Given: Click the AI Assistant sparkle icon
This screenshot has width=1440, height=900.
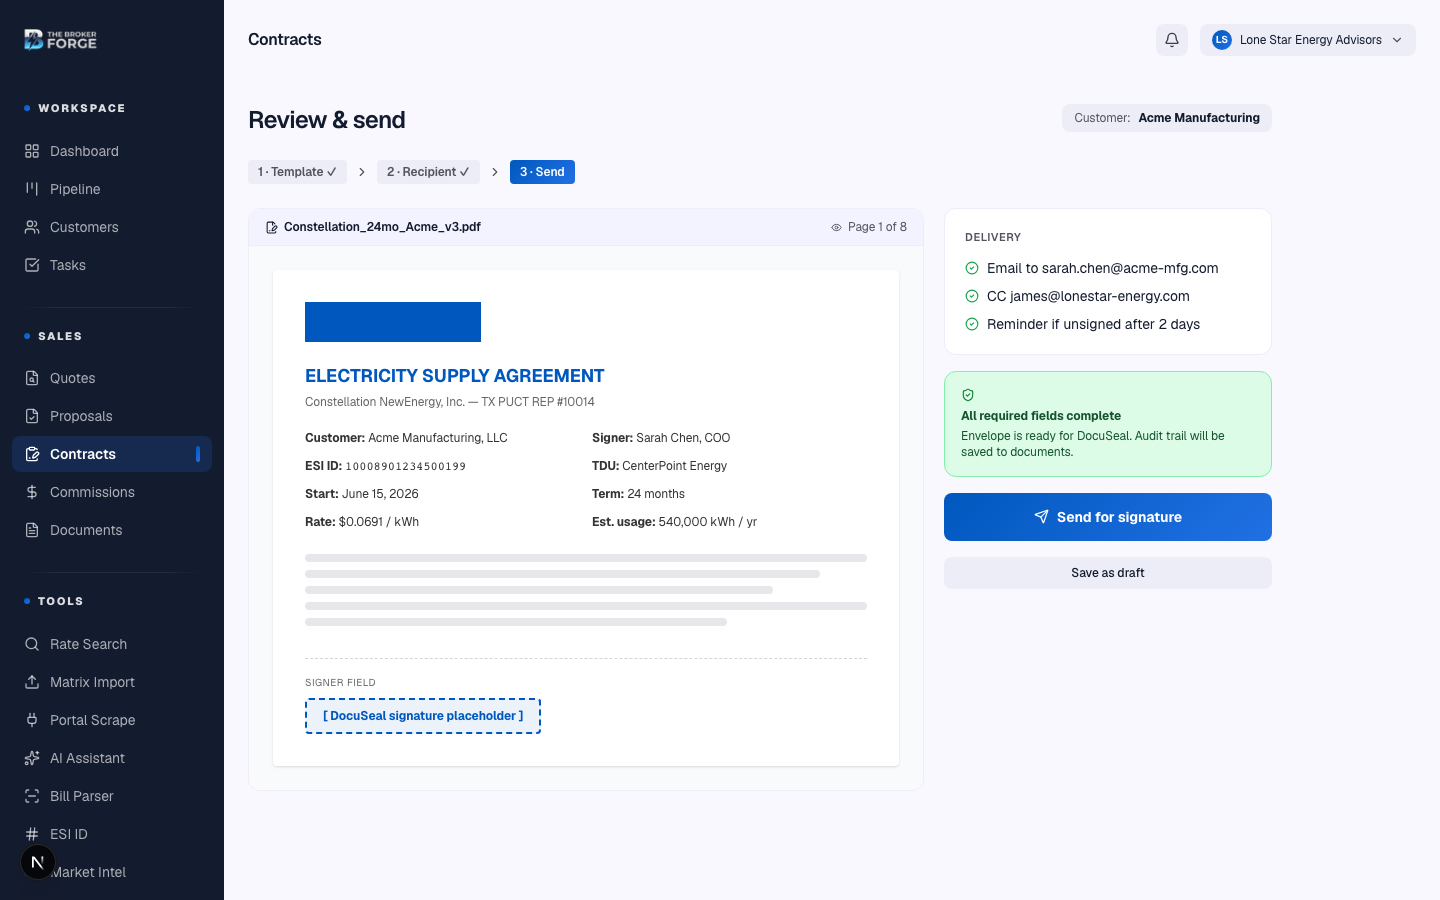Looking at the screenshot, I should (32, 758).
